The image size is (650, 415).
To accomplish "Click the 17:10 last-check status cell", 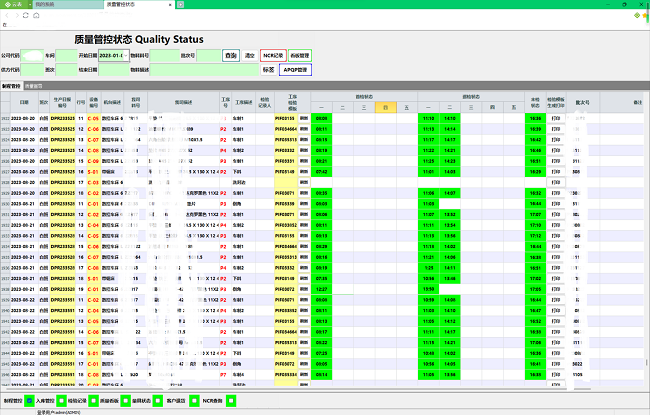I will [535, 225].
